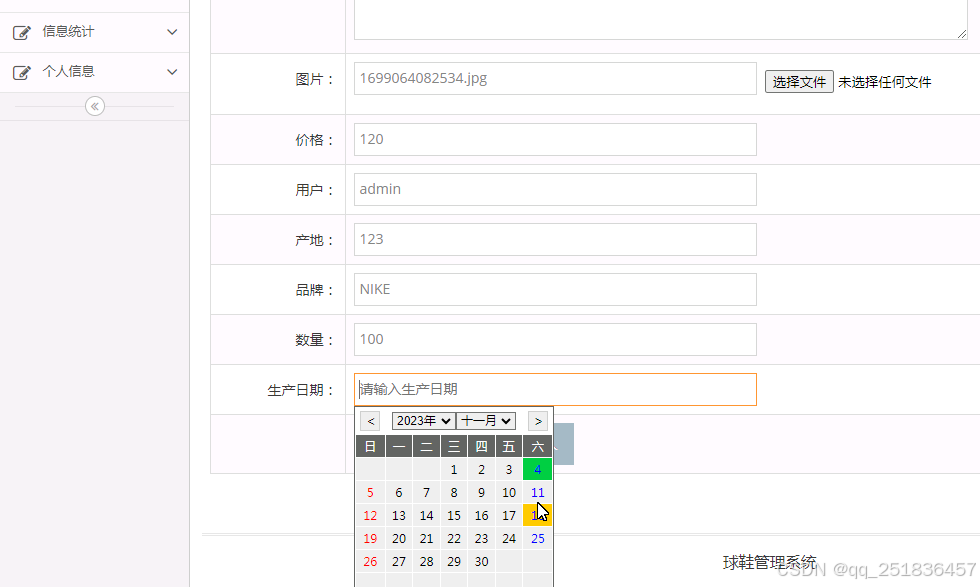Select day 24 in the calendar
This screenshot has width=980, height=587.
[x=509, y=539]
